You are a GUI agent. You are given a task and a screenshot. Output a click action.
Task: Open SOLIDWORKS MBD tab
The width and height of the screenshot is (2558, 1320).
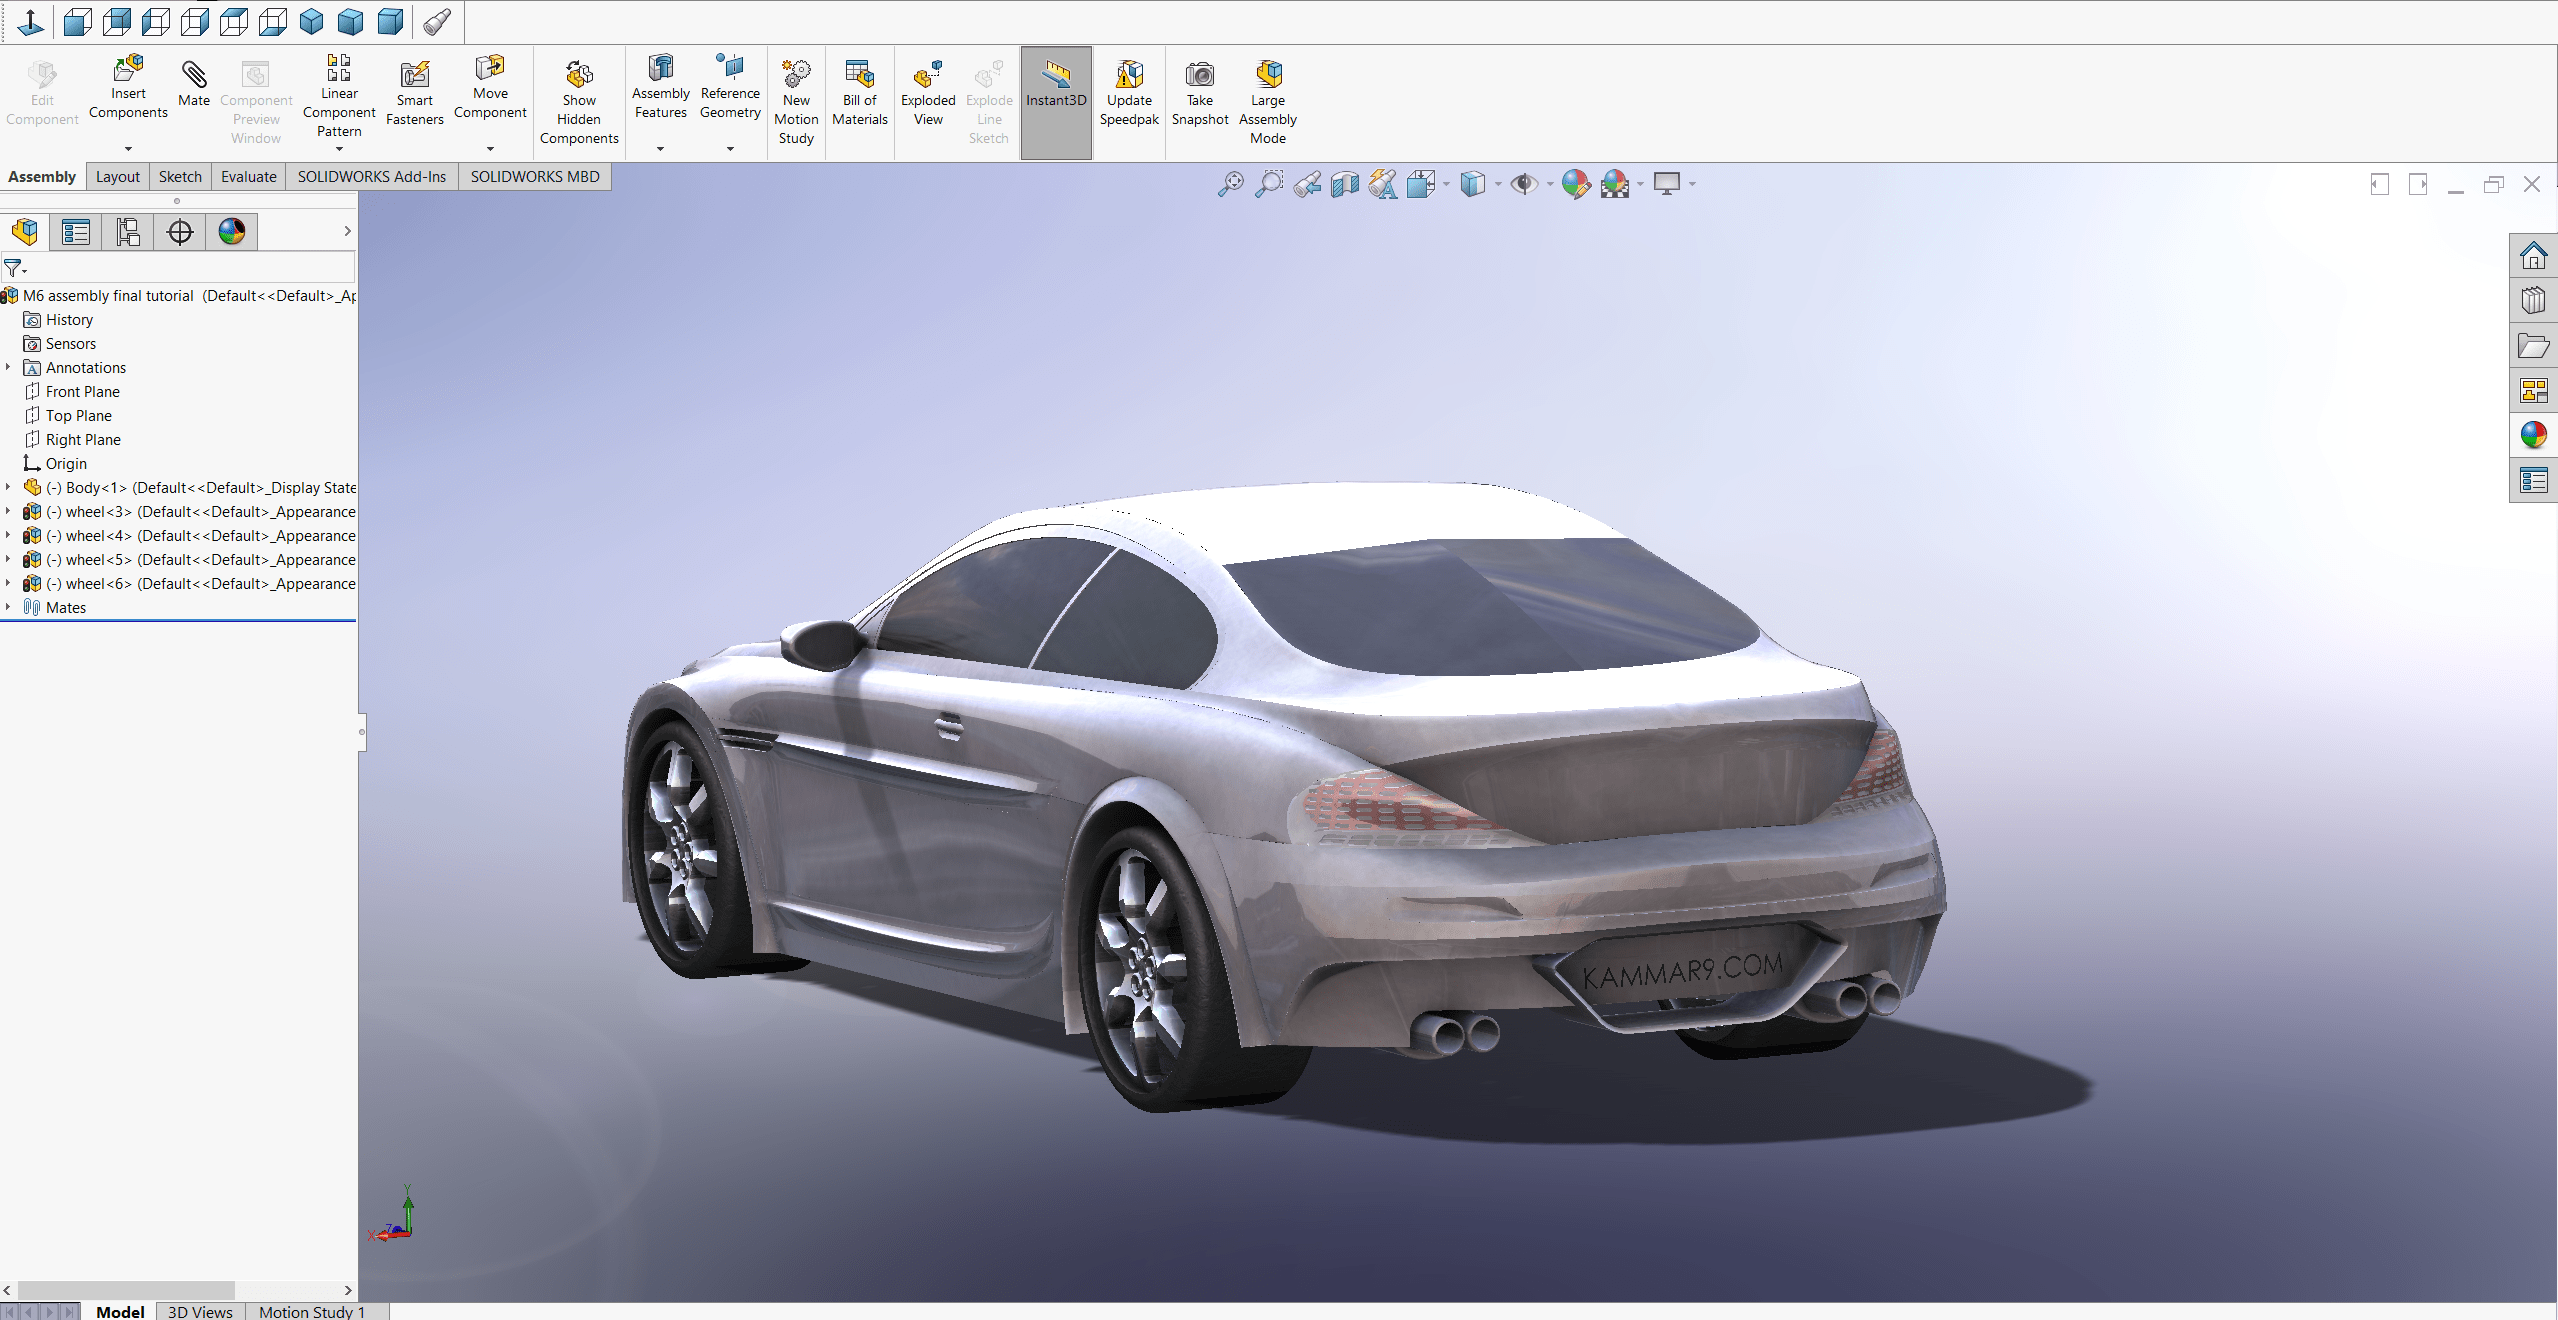coord(535,177)
